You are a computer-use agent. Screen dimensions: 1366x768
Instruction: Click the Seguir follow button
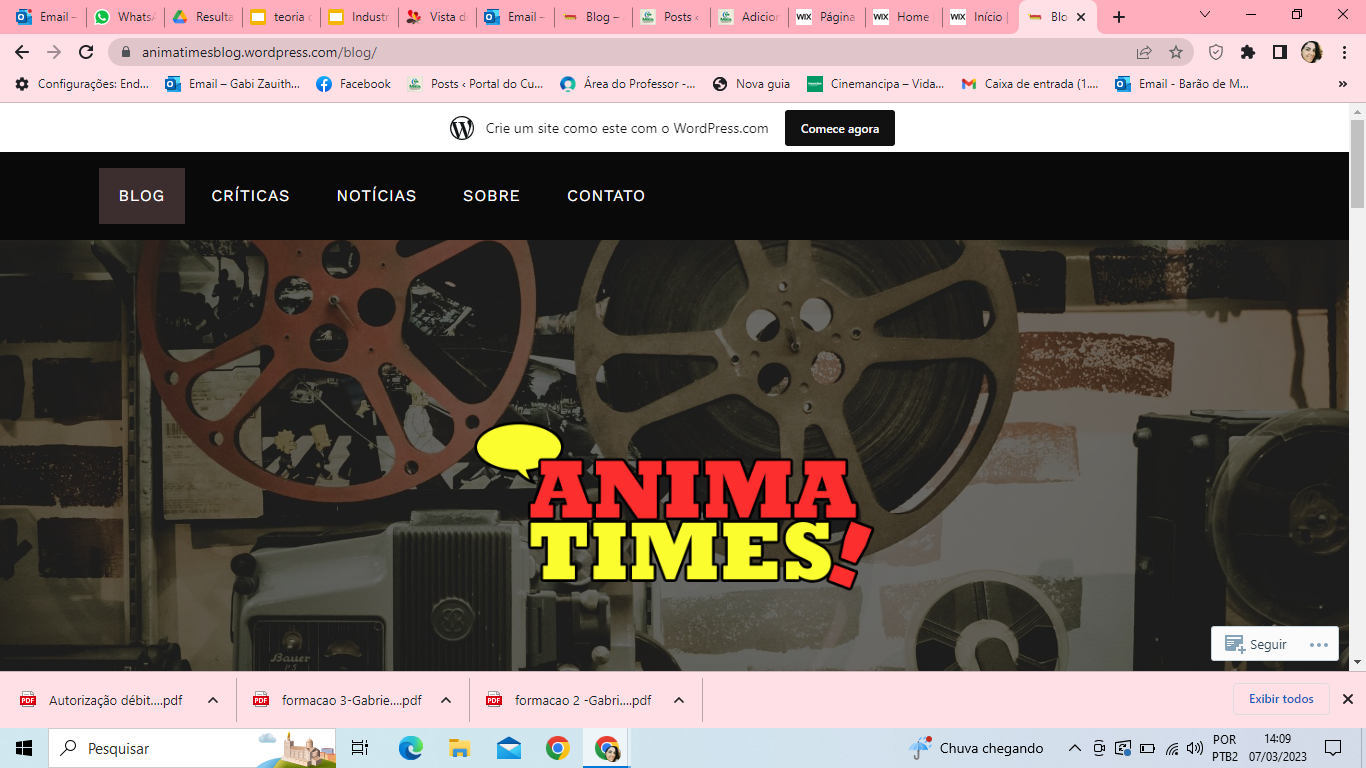pos(1256,645)
